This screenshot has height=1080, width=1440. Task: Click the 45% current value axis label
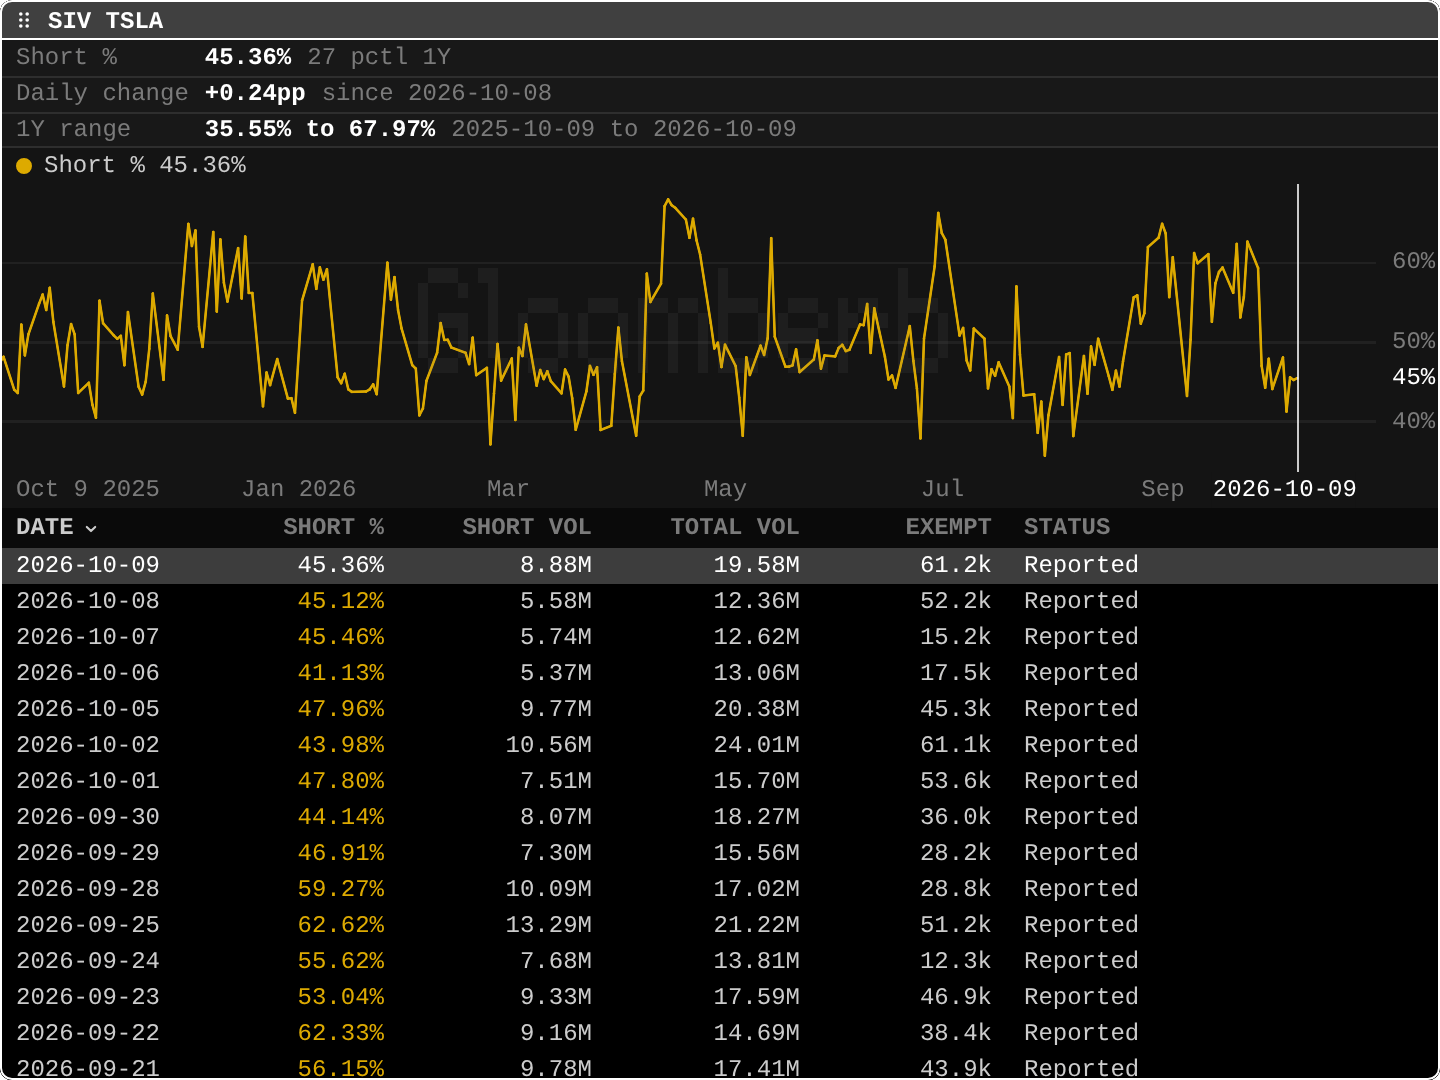[x=1414, y=377]
